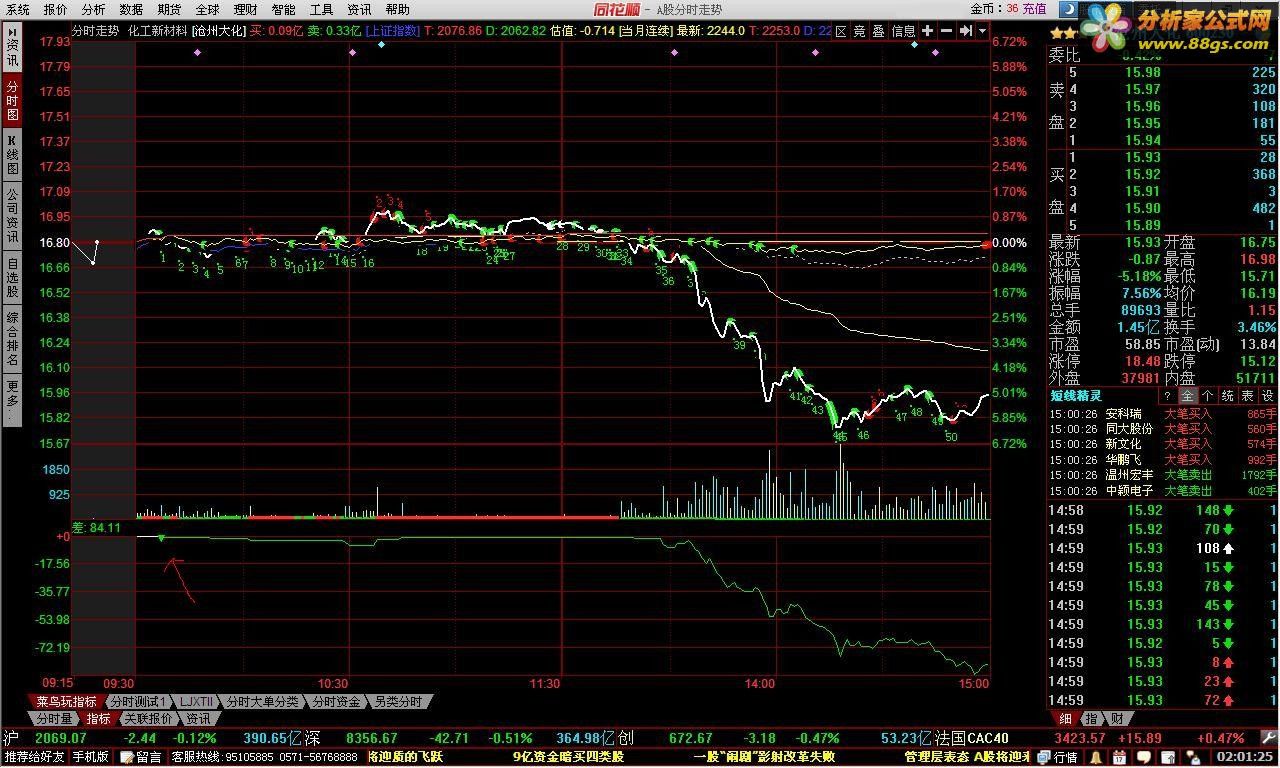Click 推荐给好友 status bar button
Image resolution: width=1280 pixels, height=768 pixels.
33,757
